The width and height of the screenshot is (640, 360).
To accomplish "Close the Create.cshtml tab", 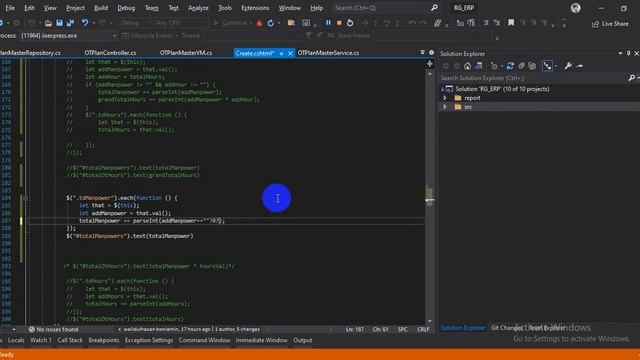I will pyautogui.click(x=290, y=53).
